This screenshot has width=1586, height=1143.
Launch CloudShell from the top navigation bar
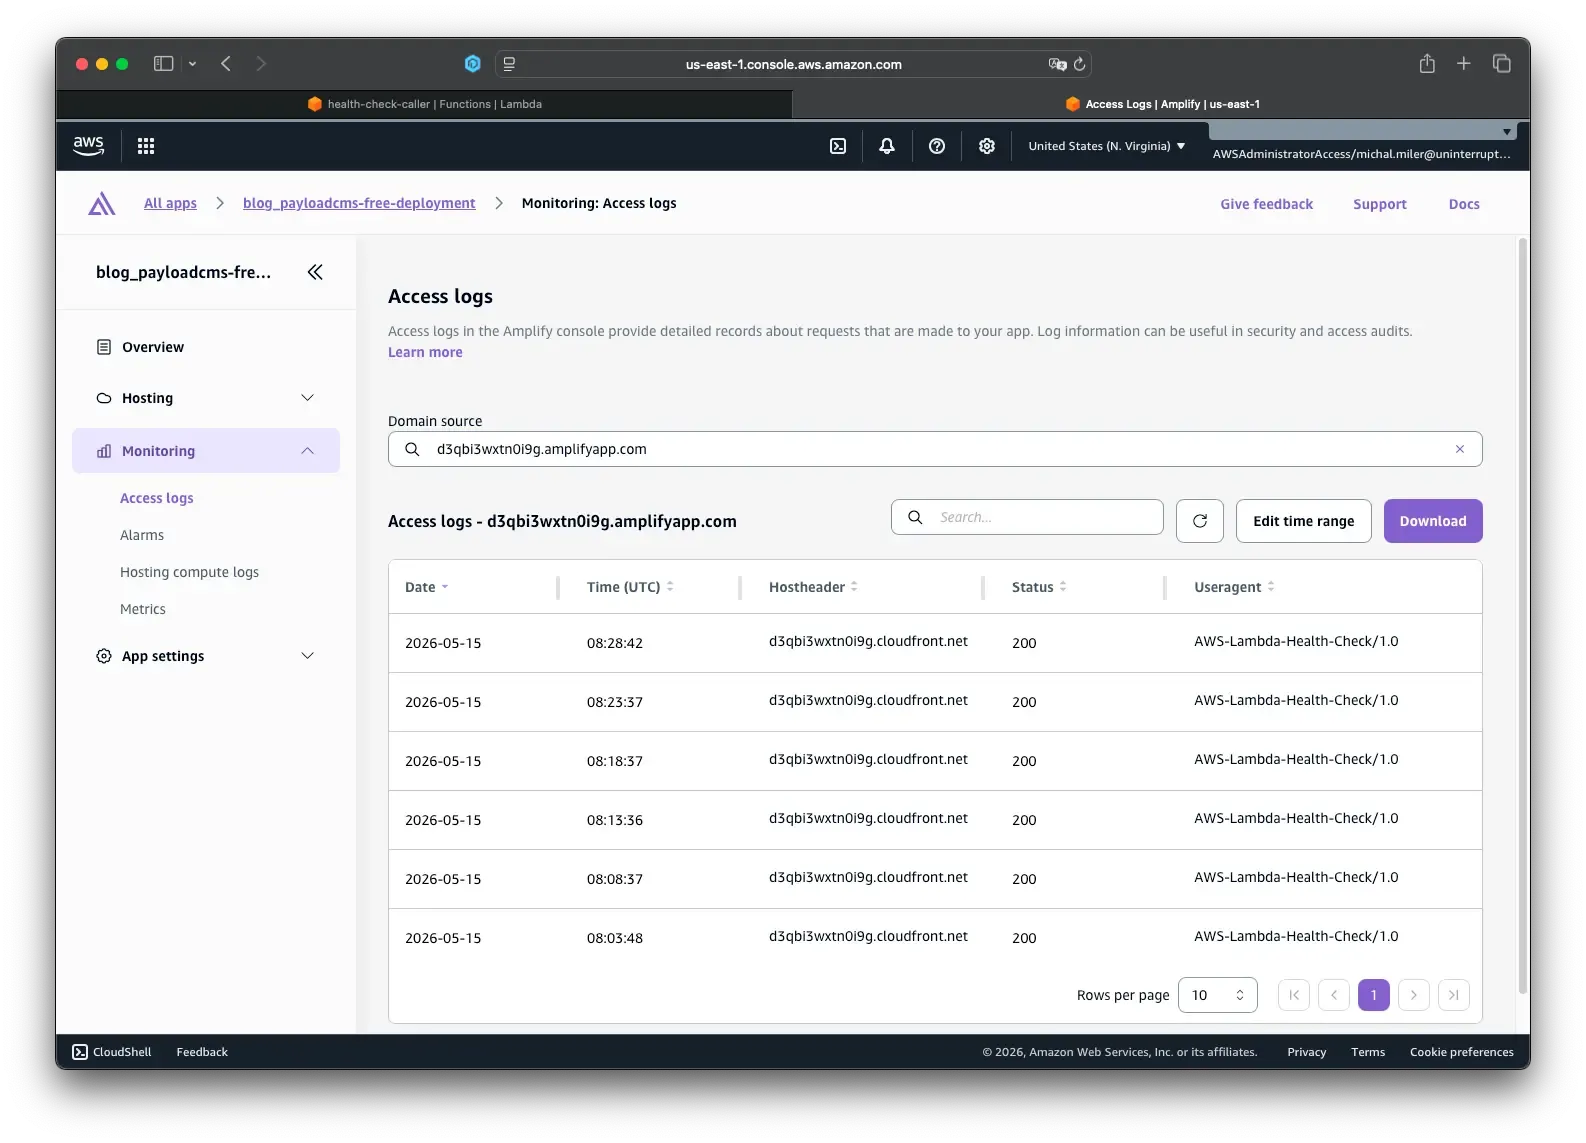(x=838, y=146)
